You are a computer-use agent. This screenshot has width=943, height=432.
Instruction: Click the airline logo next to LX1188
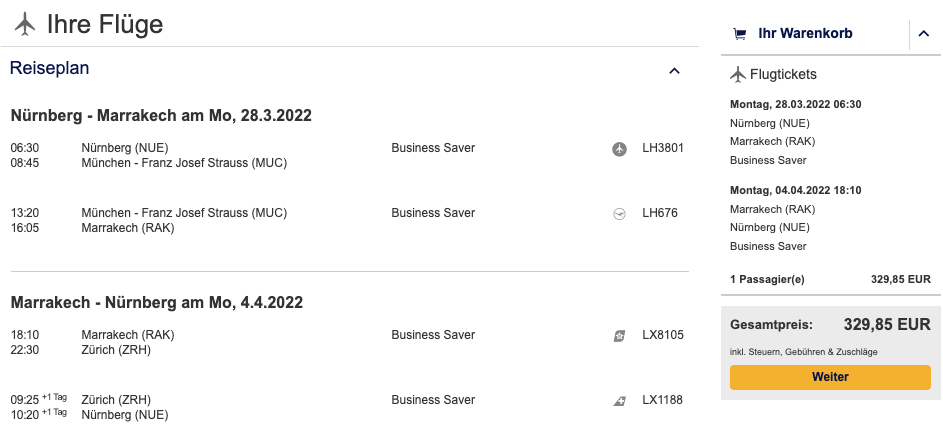[619, 400]
